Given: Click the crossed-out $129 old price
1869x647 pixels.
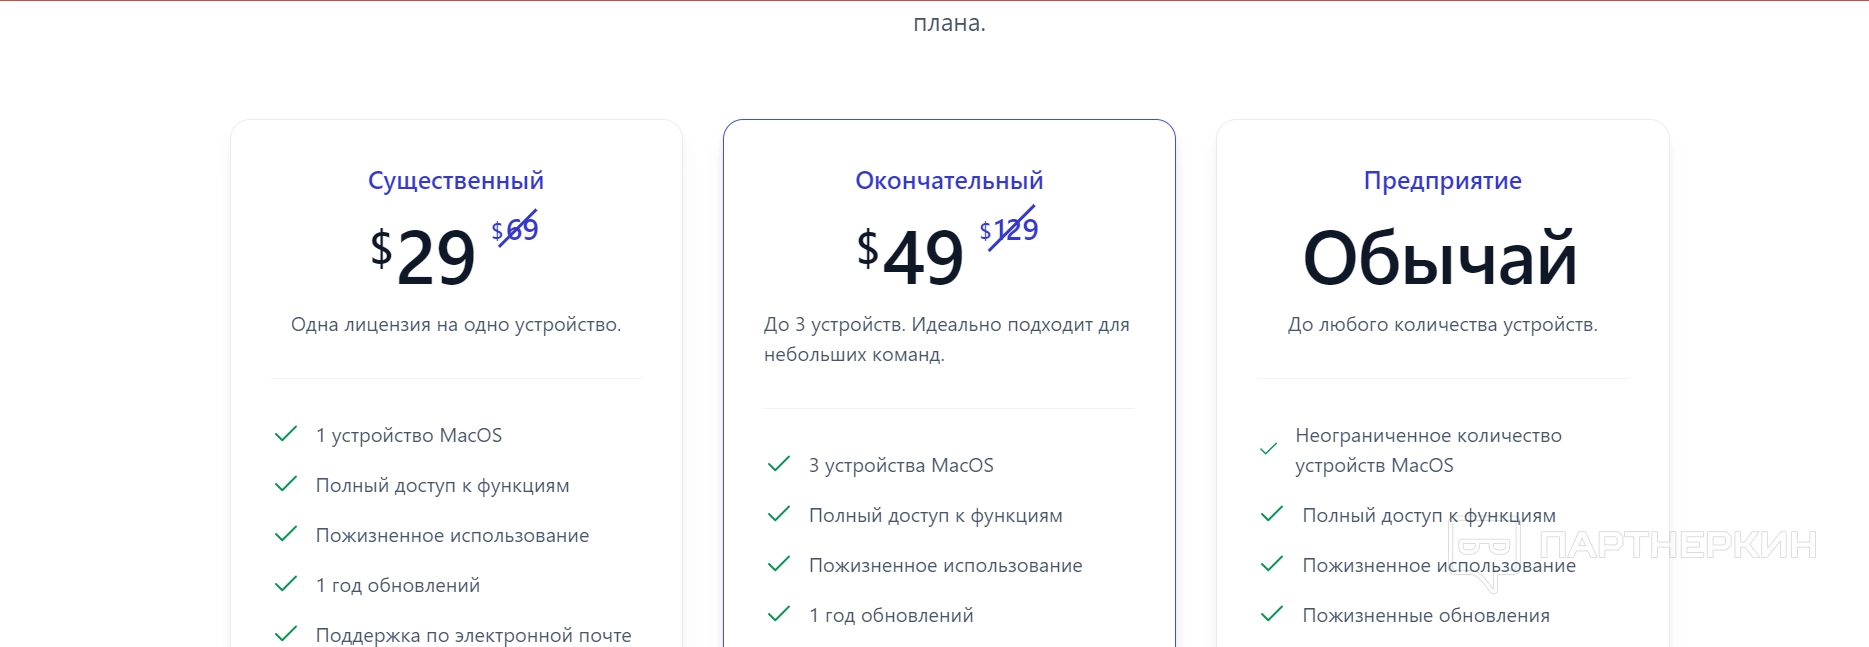Looking at the screenshot, I should coord(1009,230).
